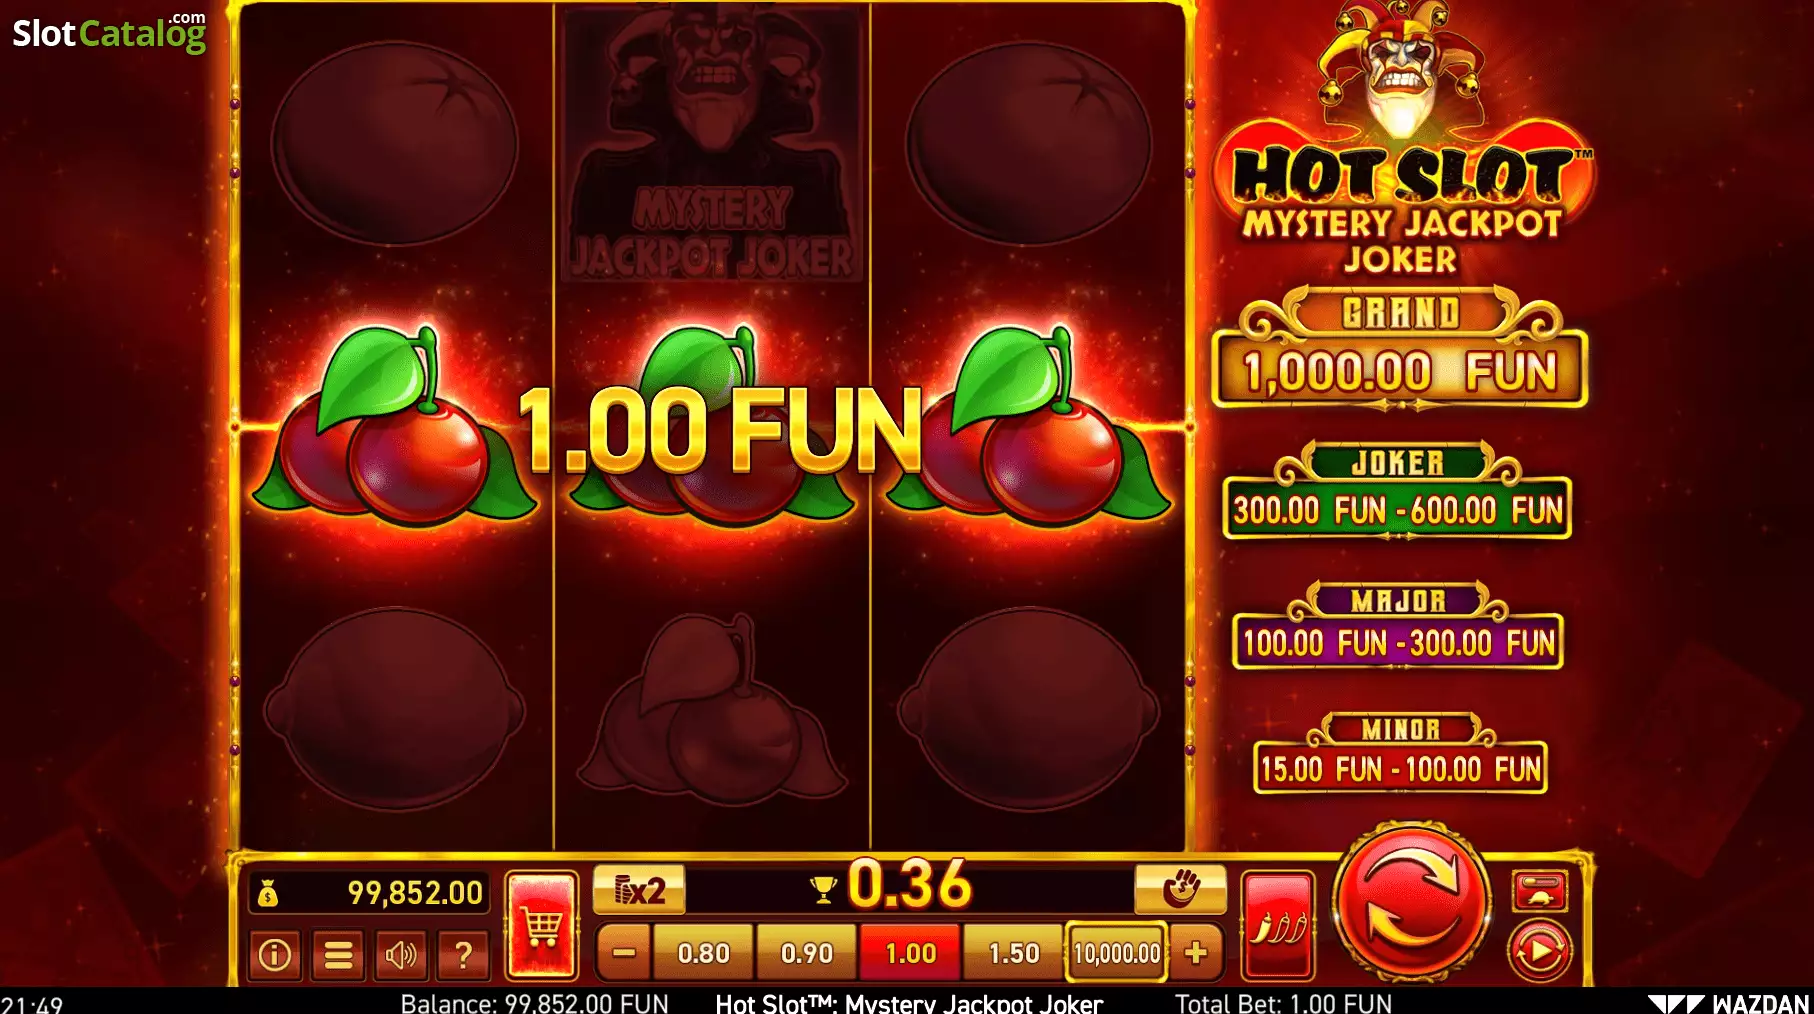Open the SlotCatalog.com logo link
The image size is (1814, 1014).
pos(110,32)
